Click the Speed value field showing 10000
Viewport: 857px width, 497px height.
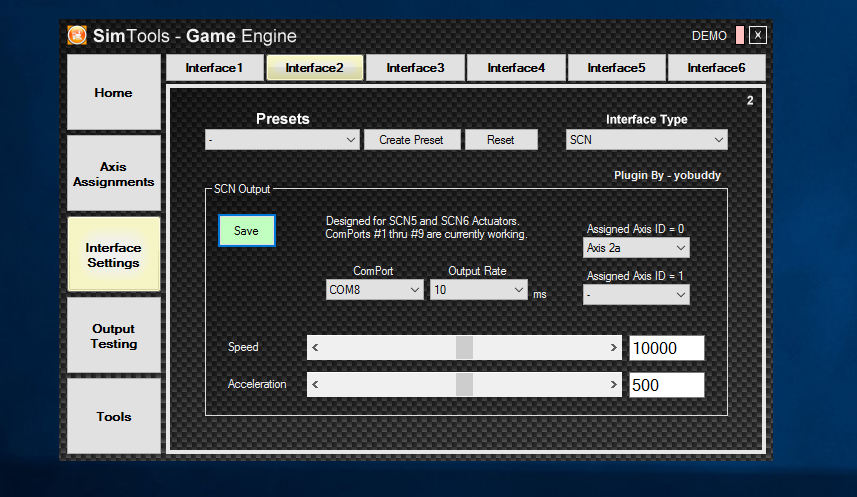pos(667,348)
